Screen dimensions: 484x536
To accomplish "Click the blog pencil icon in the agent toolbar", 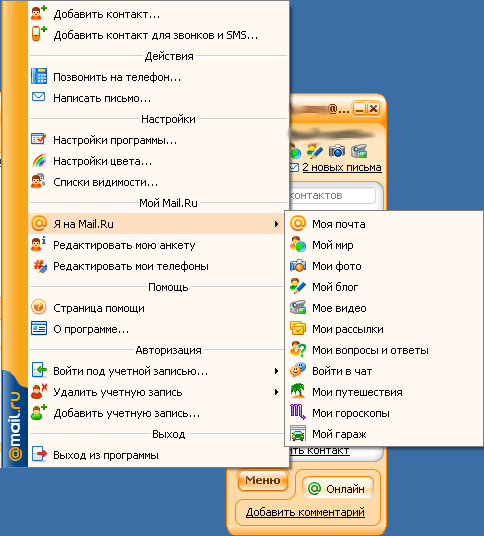I will click(x=314, y=151).
